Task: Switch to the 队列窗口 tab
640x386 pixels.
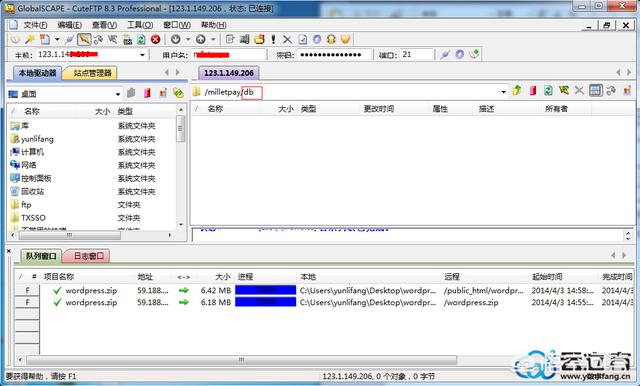Action: [41, 256]
